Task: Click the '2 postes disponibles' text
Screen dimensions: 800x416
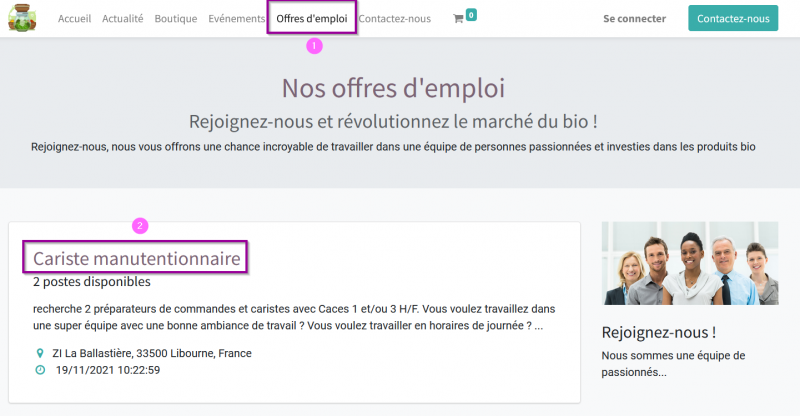Action: click(x=92, y=282)
